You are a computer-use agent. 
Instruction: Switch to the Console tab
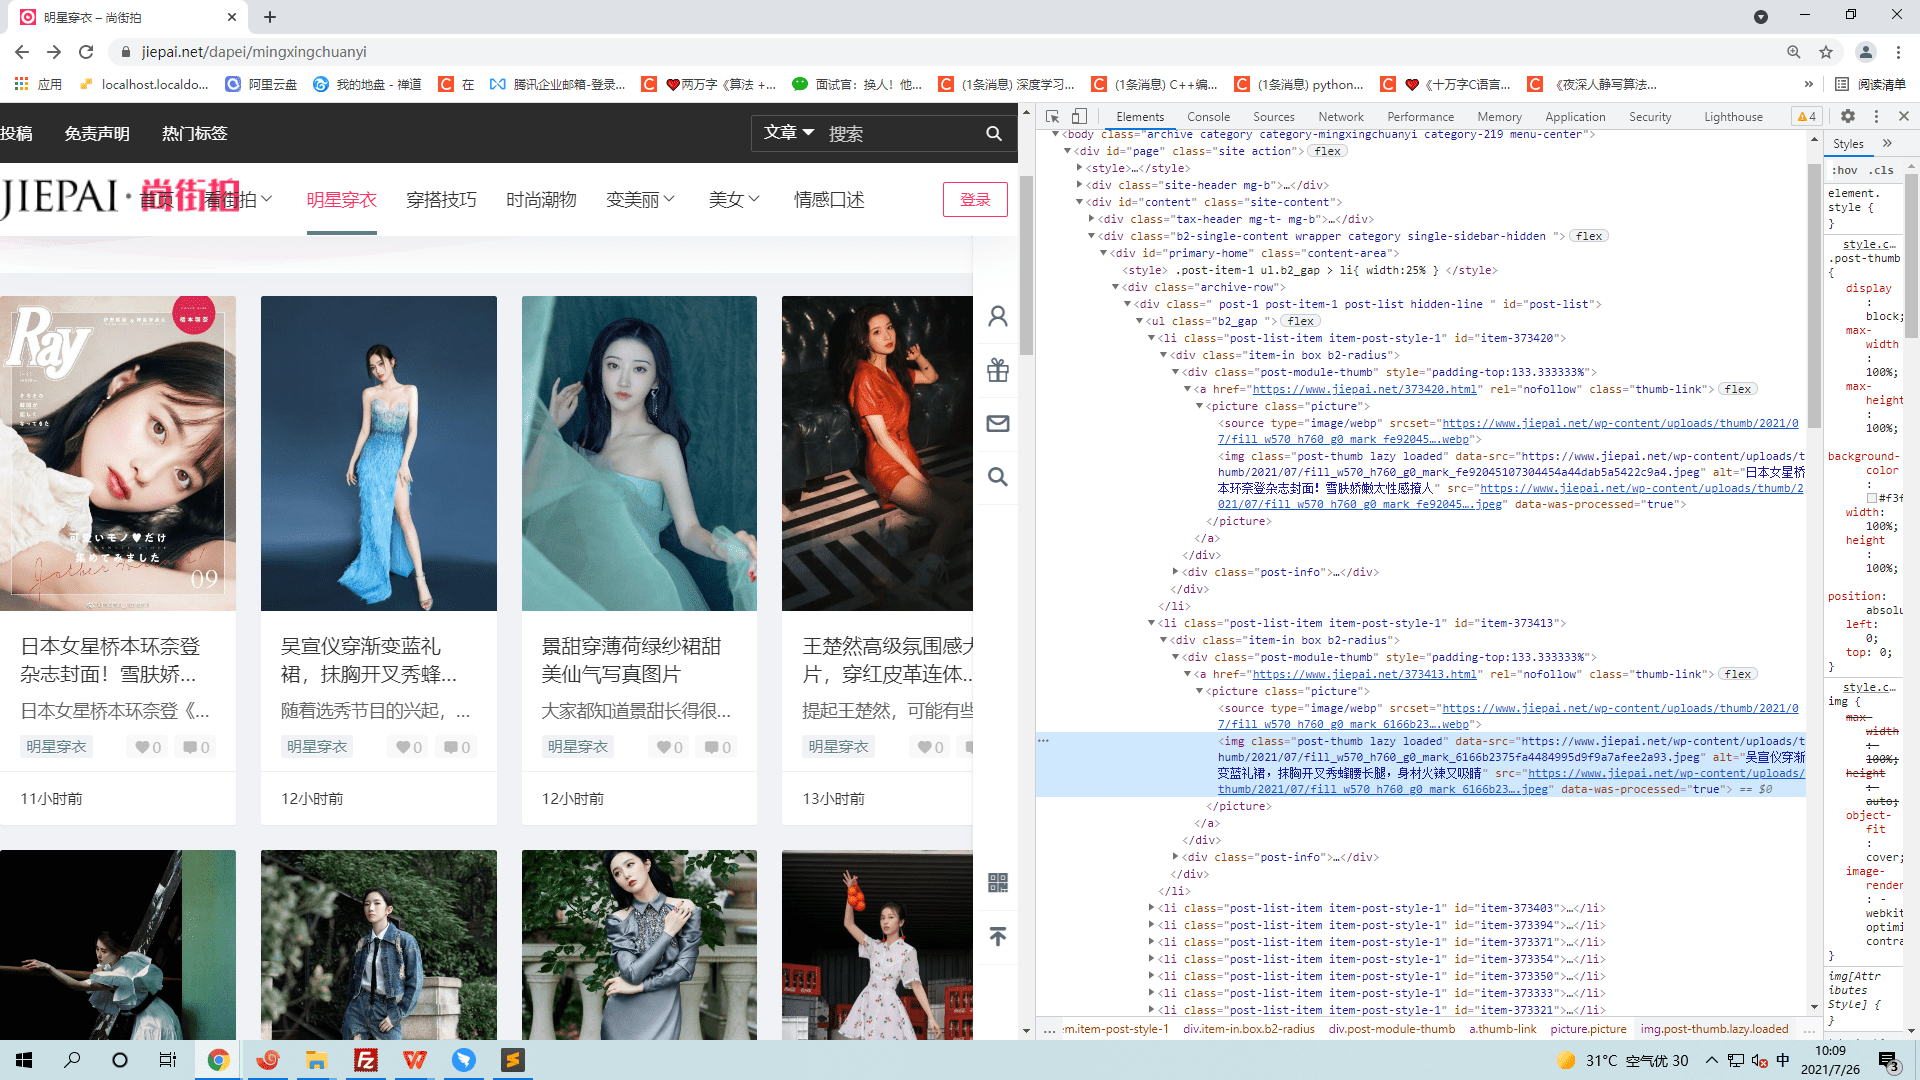(x=1208, y=117)
